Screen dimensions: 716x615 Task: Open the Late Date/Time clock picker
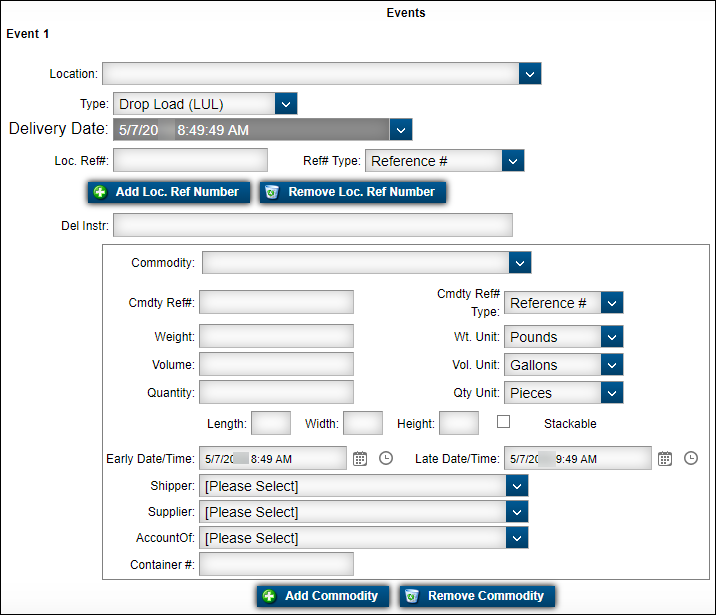(x=691, y=459)
